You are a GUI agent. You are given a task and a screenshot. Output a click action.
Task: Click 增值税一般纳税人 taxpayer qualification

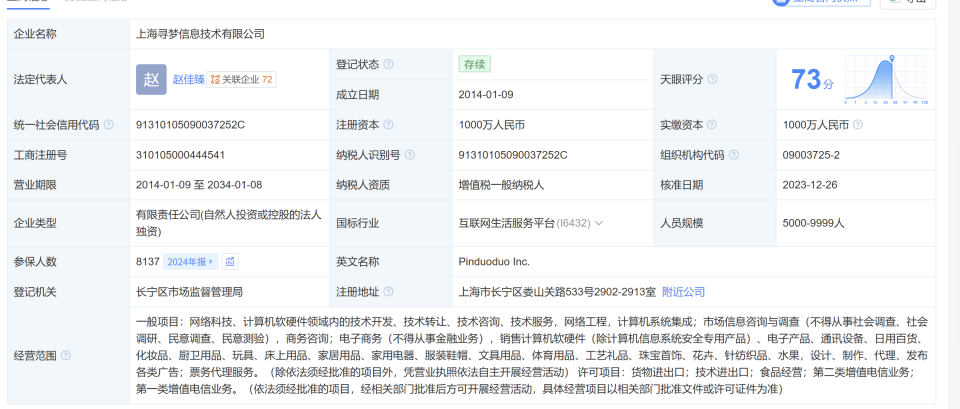tap(501, 185)
